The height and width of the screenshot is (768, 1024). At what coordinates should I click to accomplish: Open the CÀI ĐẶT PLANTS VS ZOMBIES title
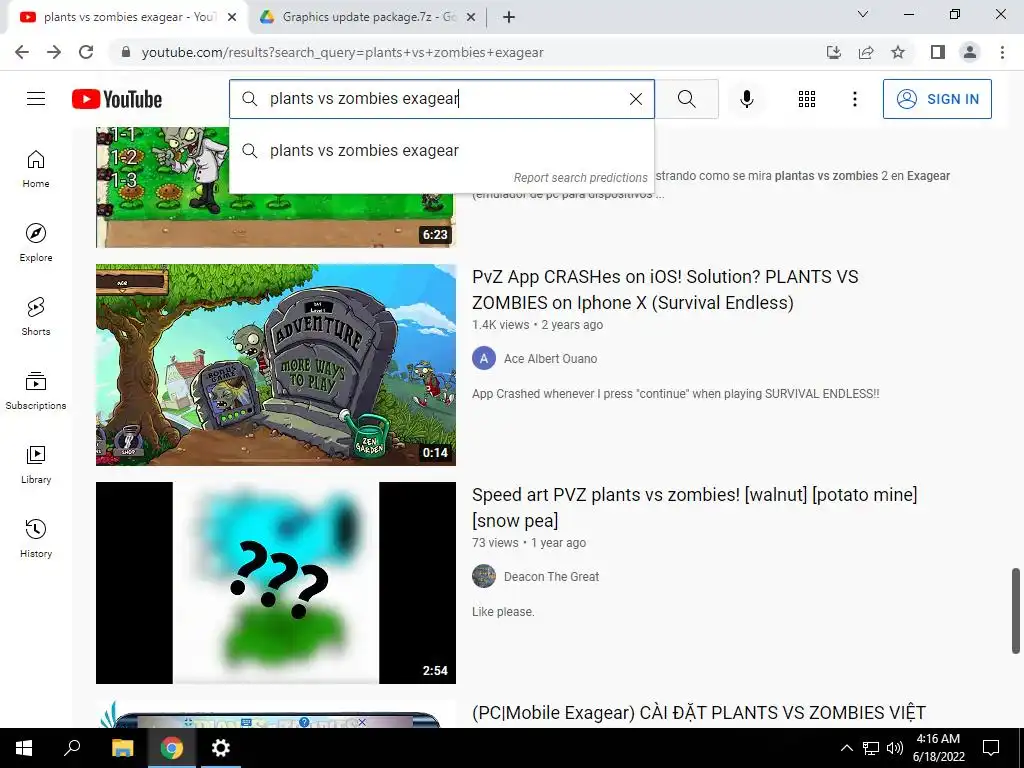click(x=699, y=712)
